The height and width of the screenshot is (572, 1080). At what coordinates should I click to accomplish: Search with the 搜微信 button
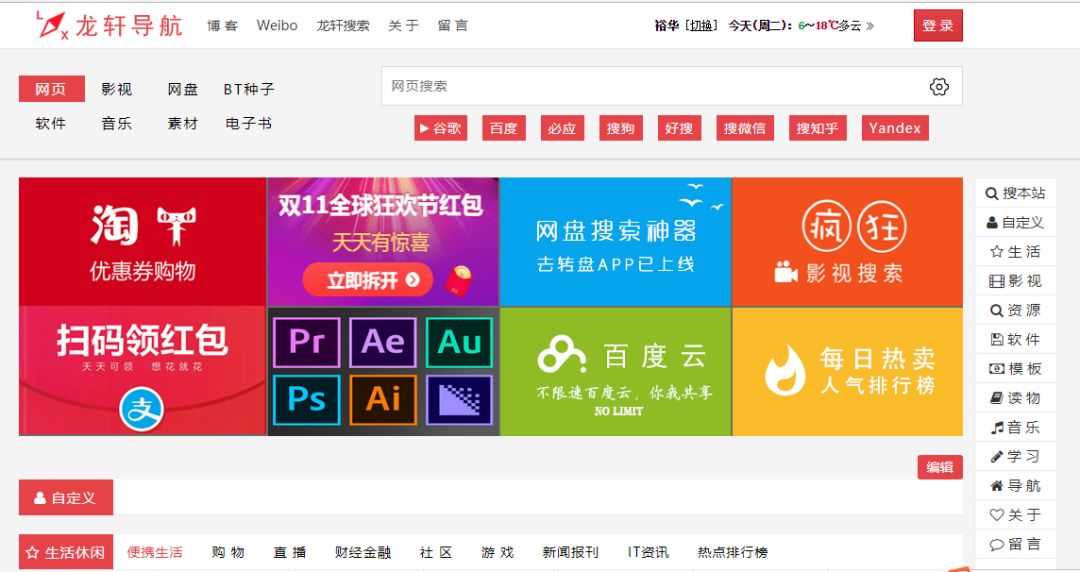[x=745, y=128]
